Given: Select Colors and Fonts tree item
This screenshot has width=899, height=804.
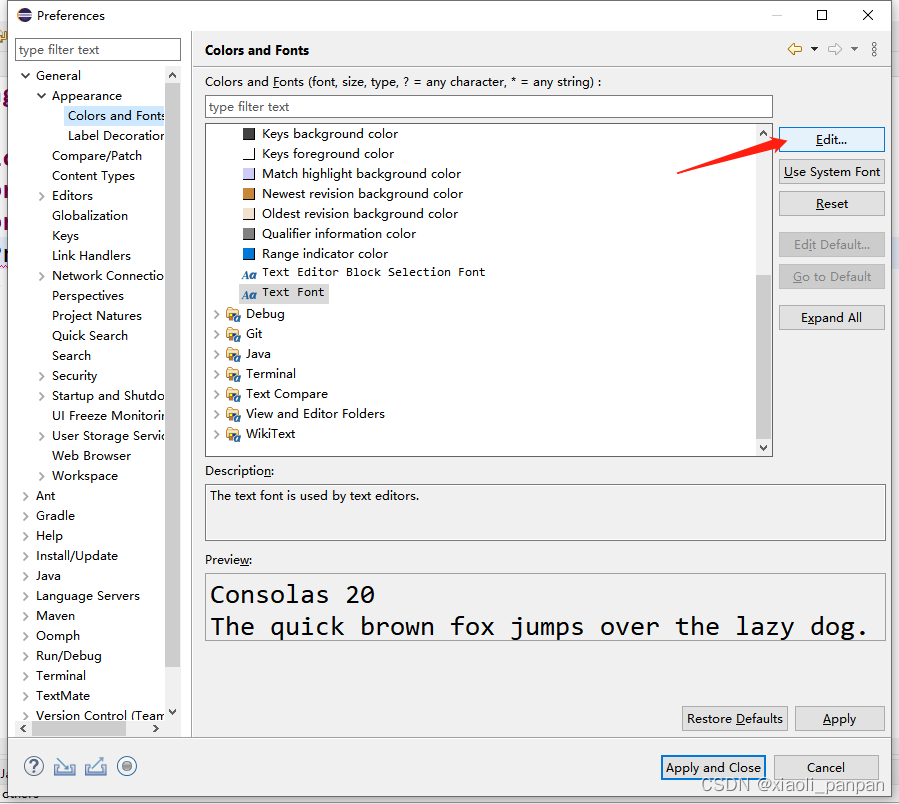Looking at the screenshot, I should click(115, 116).
